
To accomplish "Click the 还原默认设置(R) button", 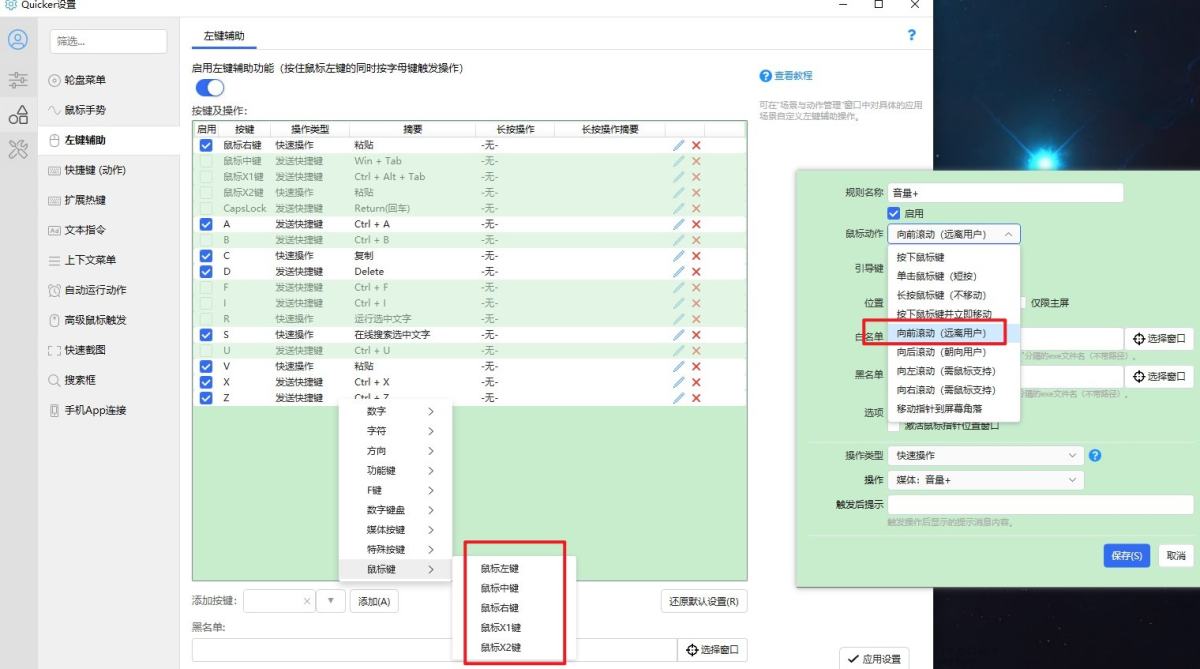I will (x=704, y=601).
